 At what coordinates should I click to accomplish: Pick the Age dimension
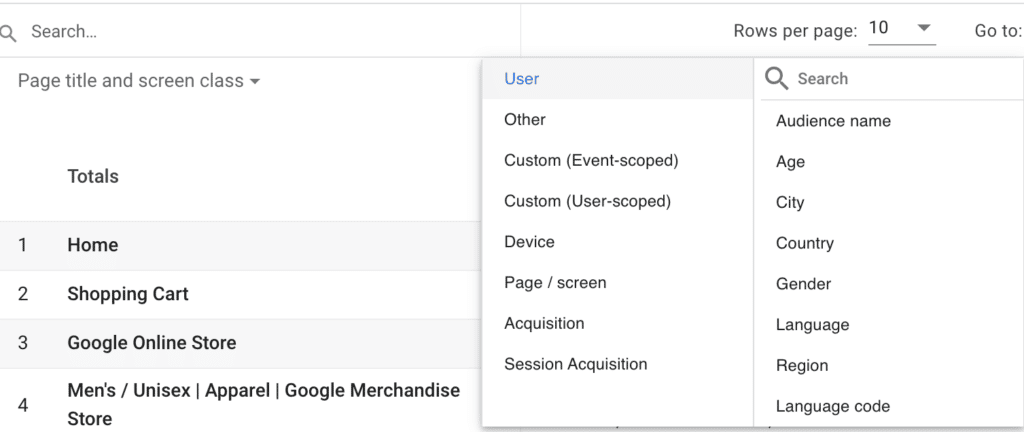coord(790,162)
